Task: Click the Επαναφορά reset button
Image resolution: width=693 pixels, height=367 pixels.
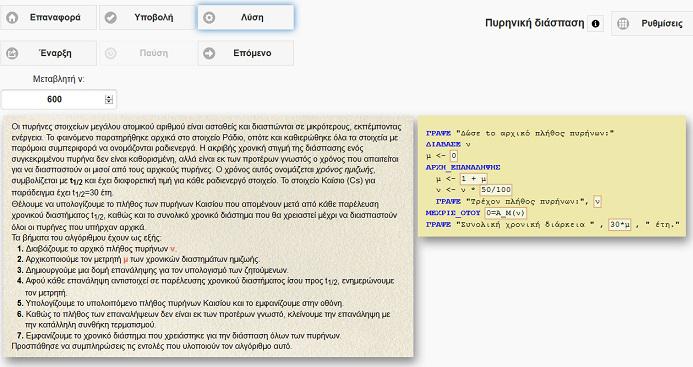Action: 48,18
